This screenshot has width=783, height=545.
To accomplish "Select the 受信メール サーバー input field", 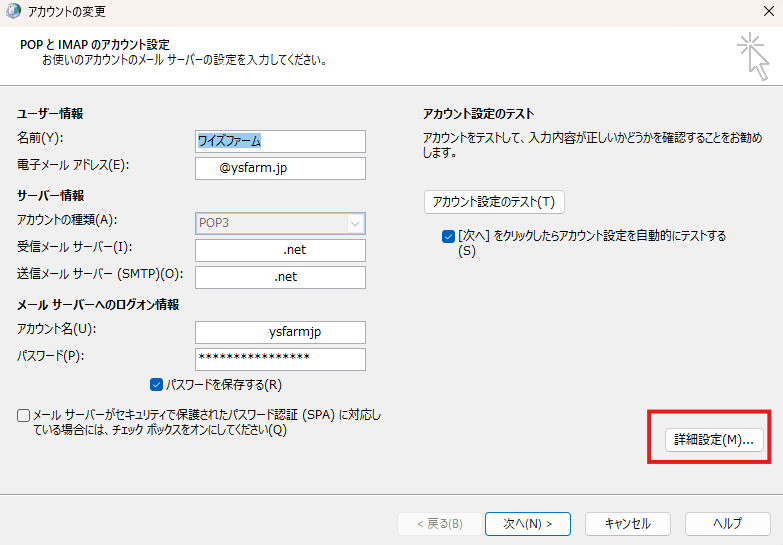I will (281, 250).
